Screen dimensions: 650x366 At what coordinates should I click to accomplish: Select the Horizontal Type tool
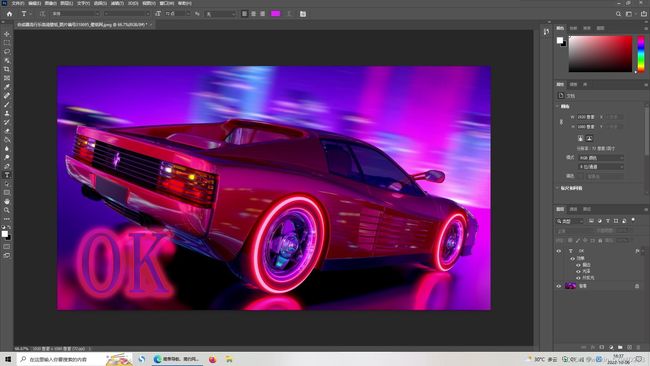(7, 175)
